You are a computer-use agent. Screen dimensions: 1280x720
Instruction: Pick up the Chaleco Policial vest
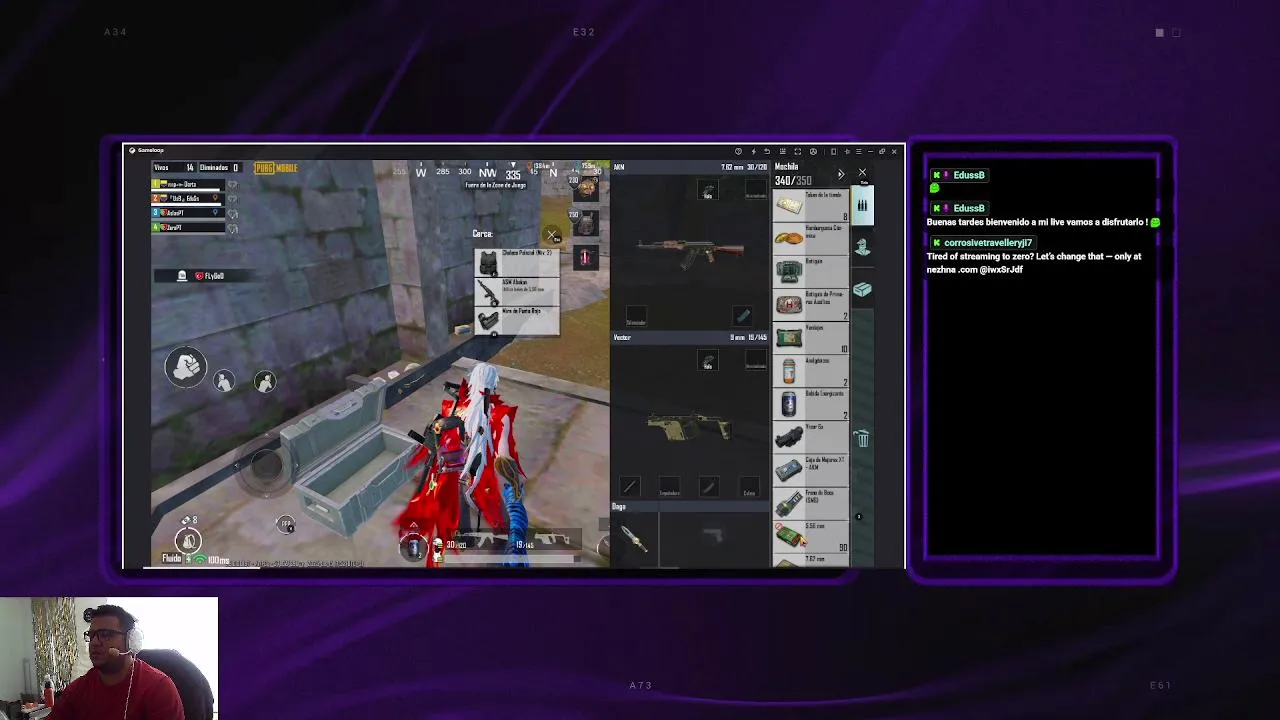(517, 262)
